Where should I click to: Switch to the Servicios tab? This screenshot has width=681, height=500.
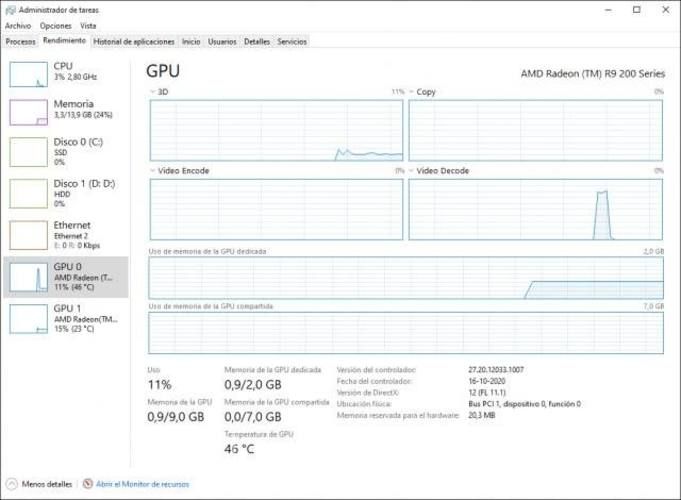click(292, 42)
